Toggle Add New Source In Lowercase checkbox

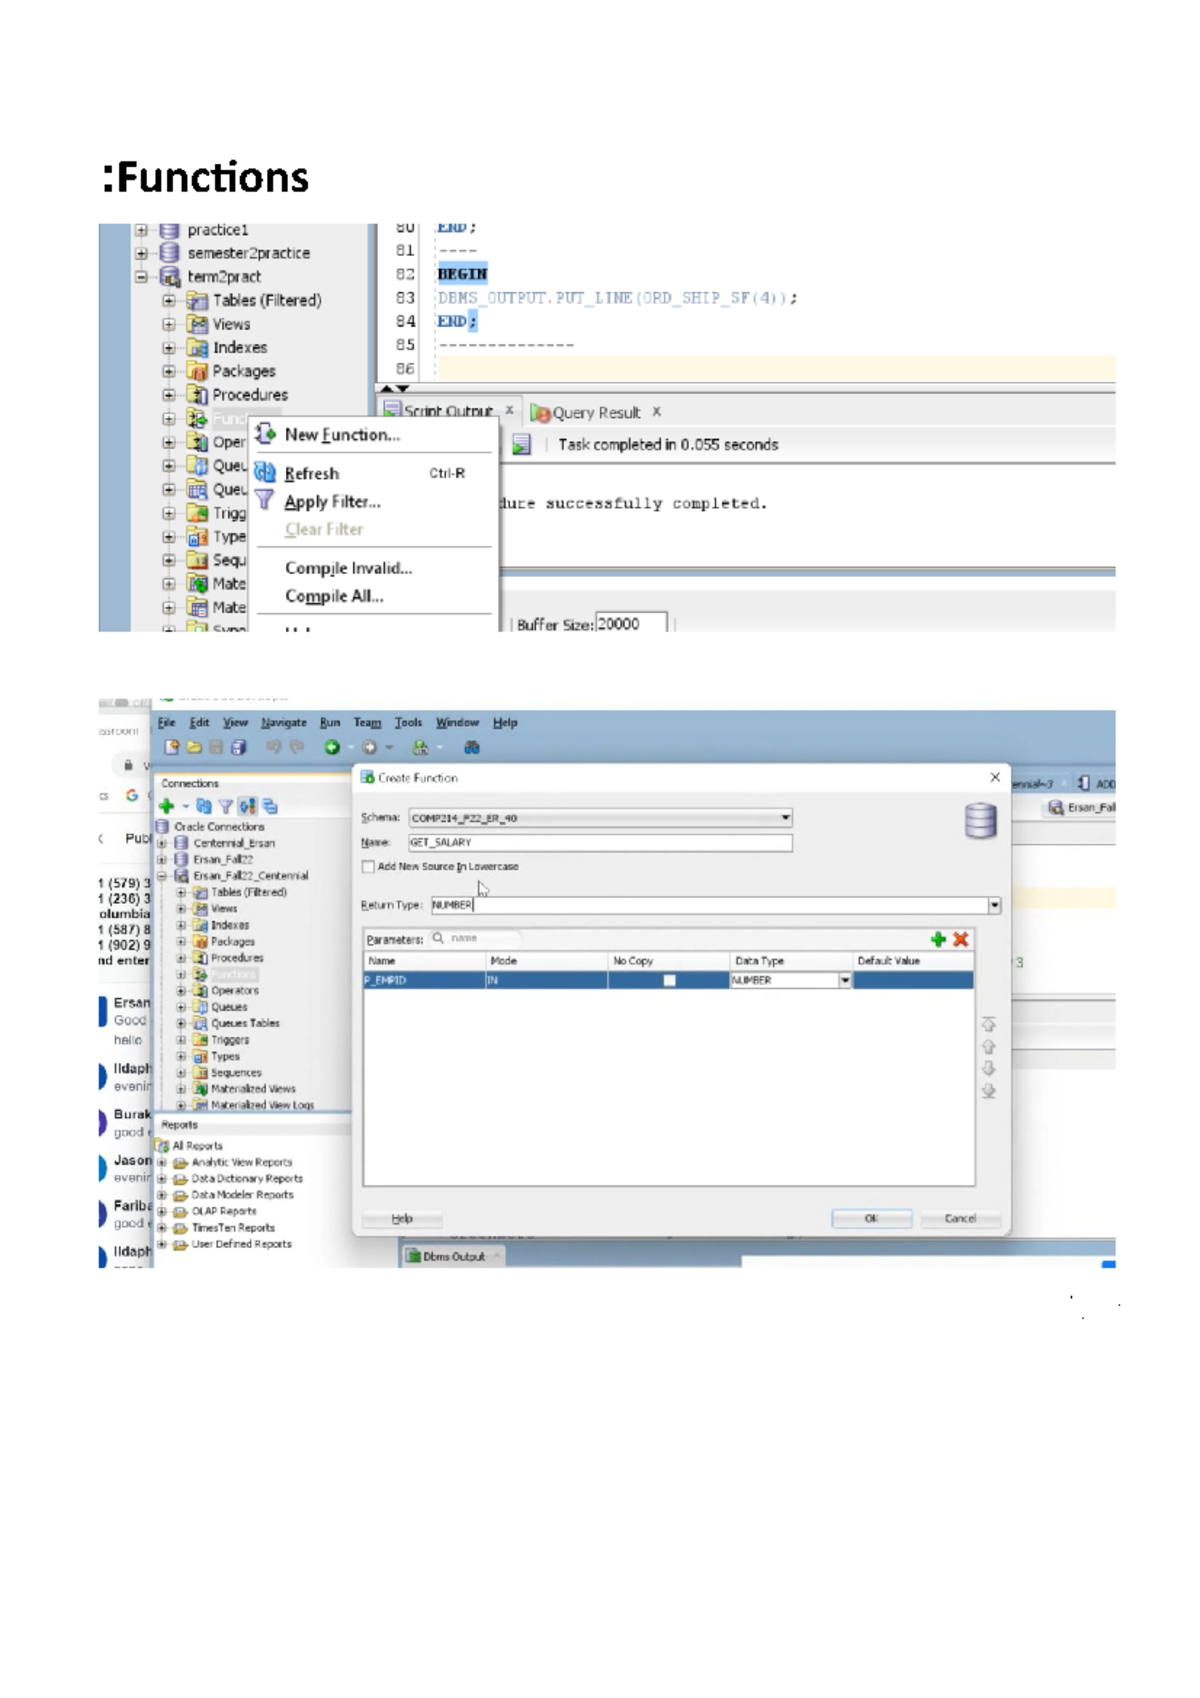(368, 867)
